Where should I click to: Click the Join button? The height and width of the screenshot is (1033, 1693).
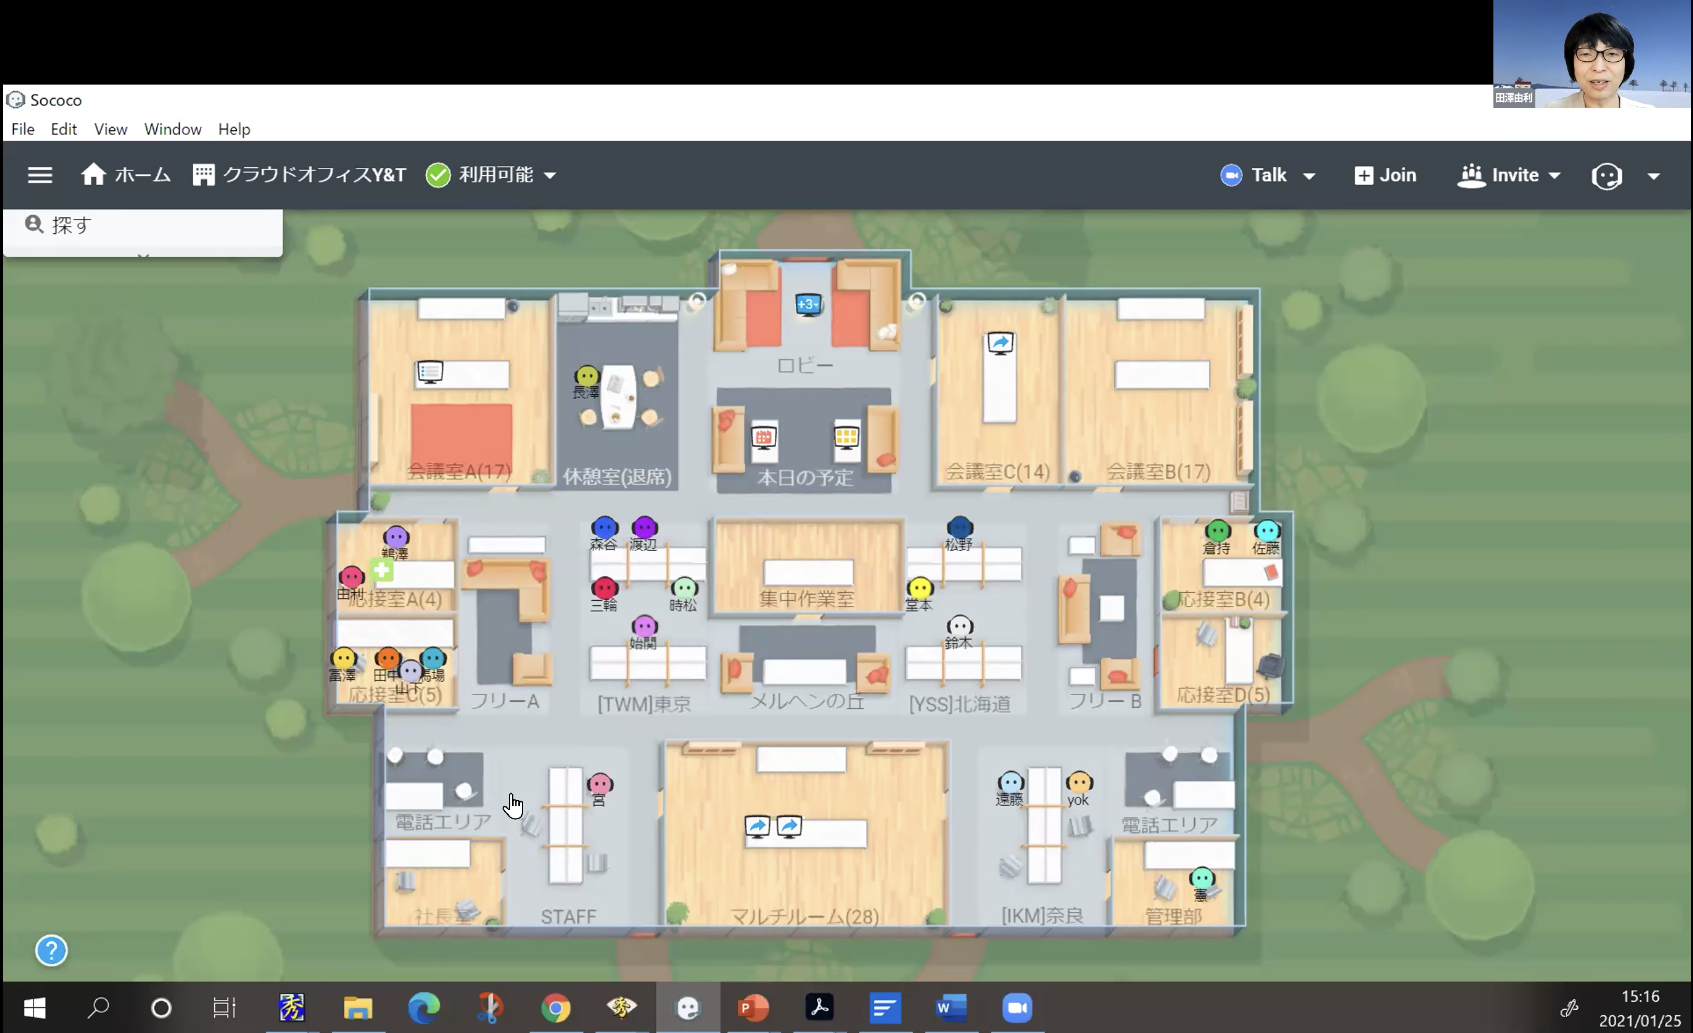pyautogui.click(x=1385, y=175)
